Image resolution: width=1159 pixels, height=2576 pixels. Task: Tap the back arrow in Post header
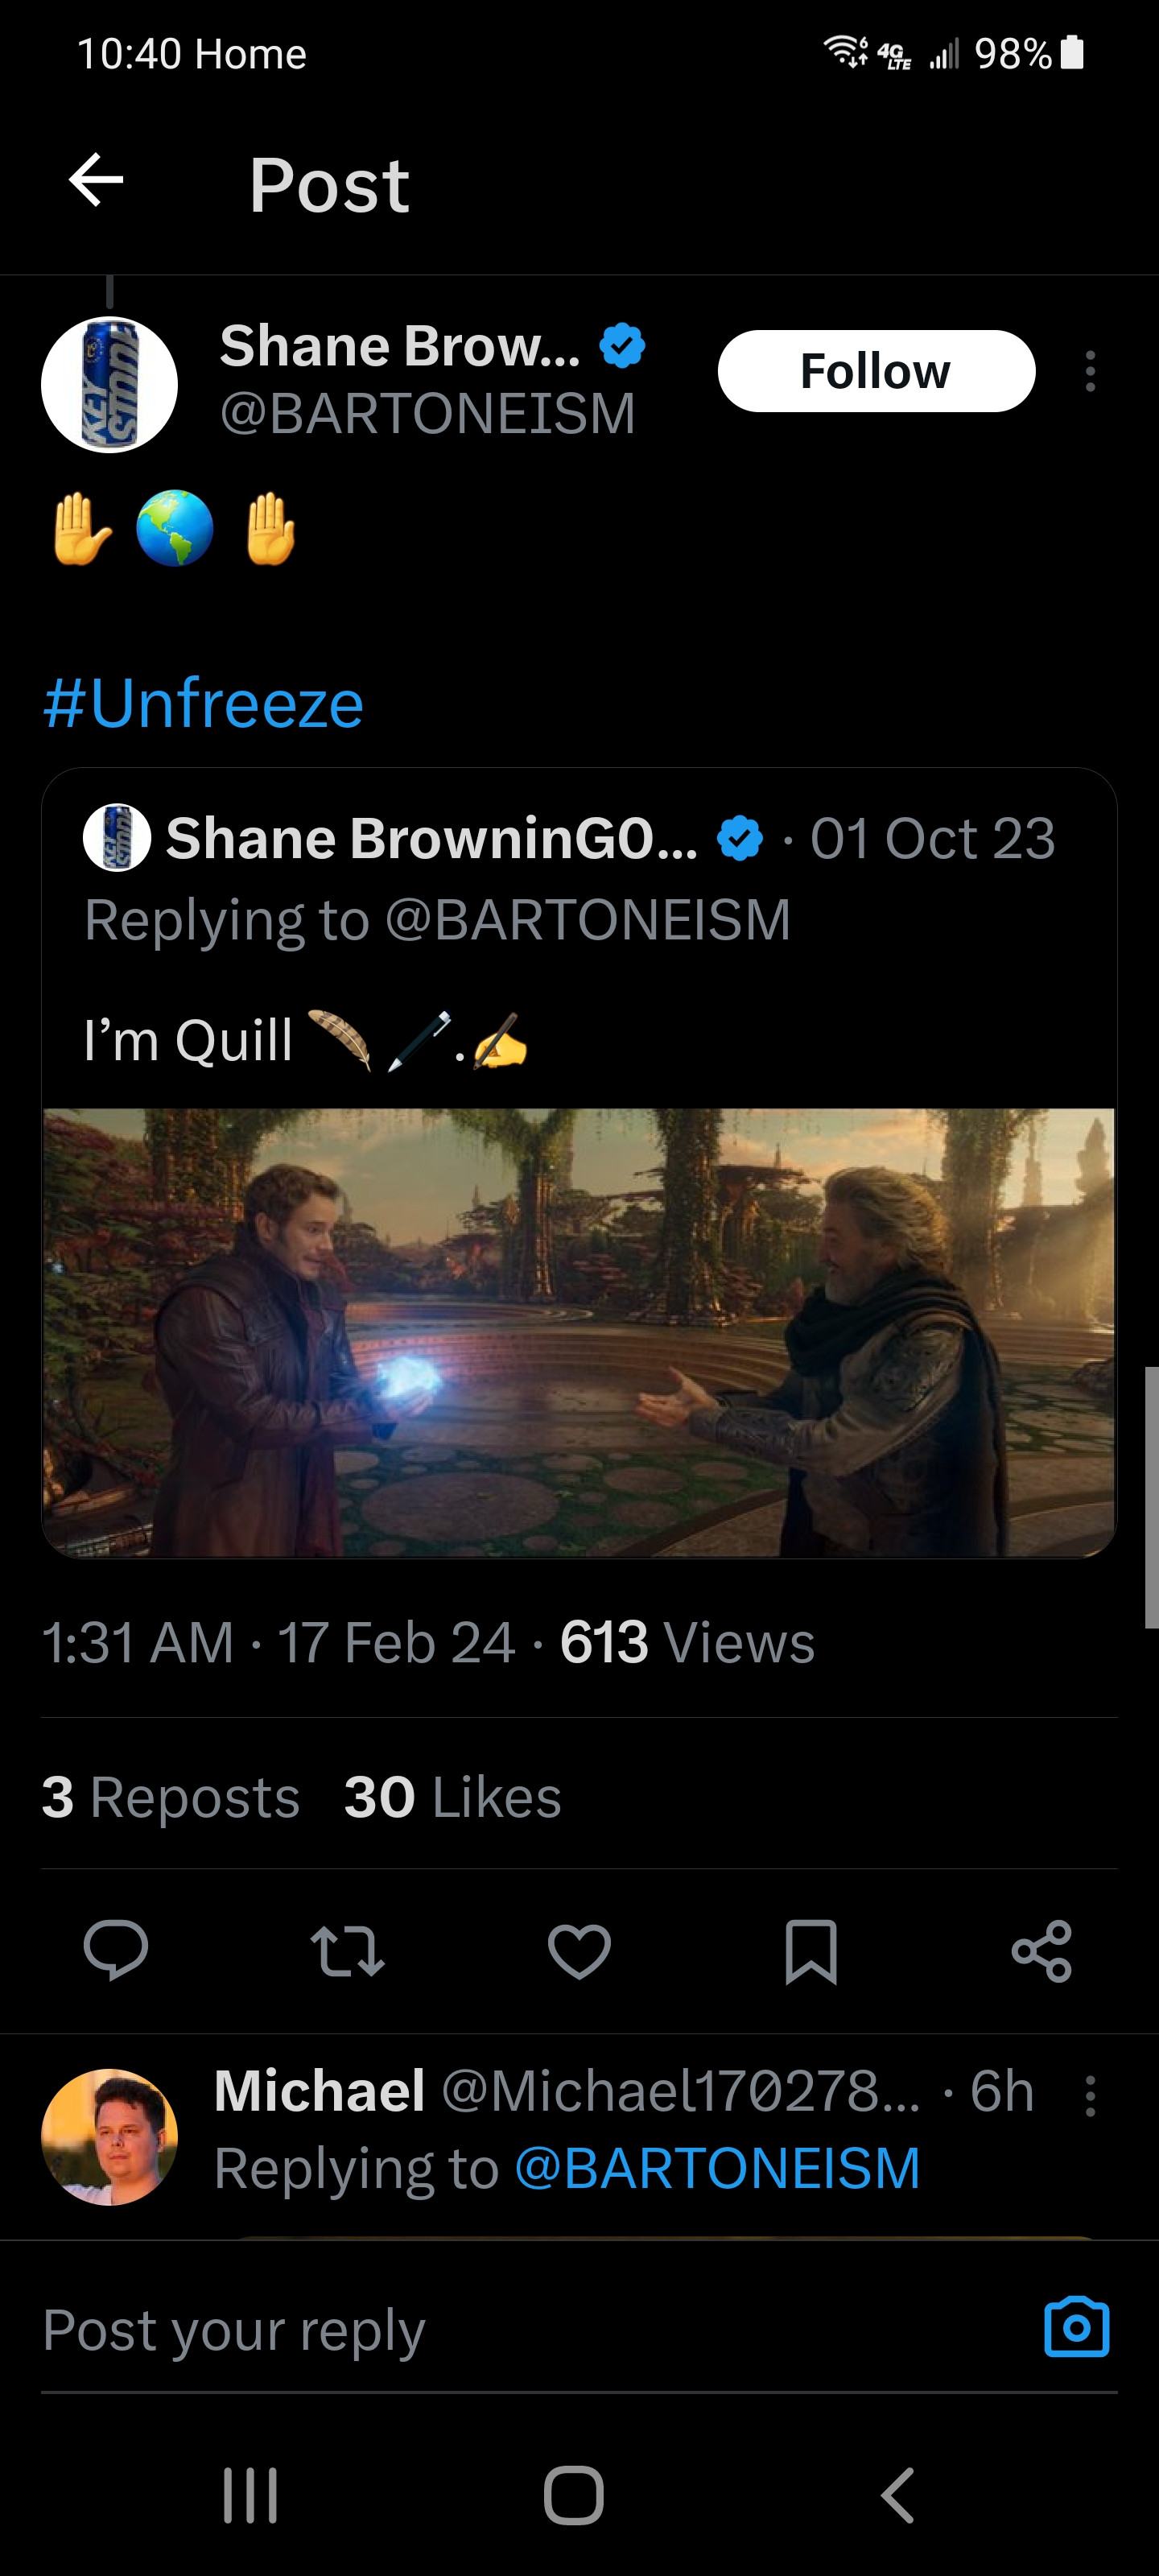[x=96, y=181]
